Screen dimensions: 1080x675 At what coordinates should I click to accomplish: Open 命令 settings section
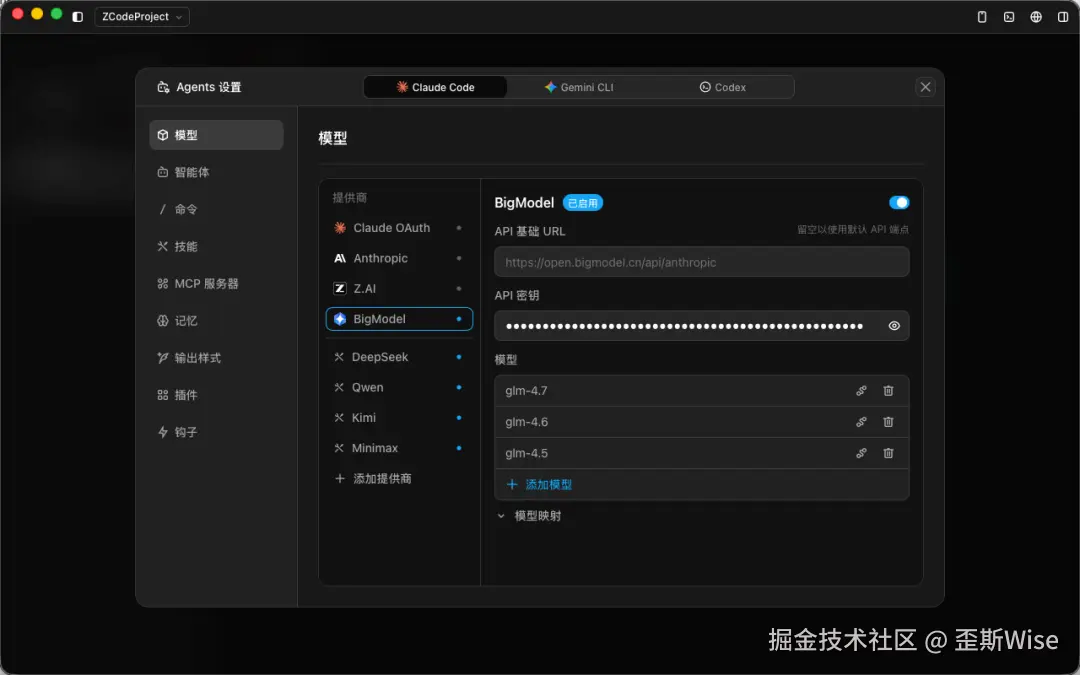[216, 209]
